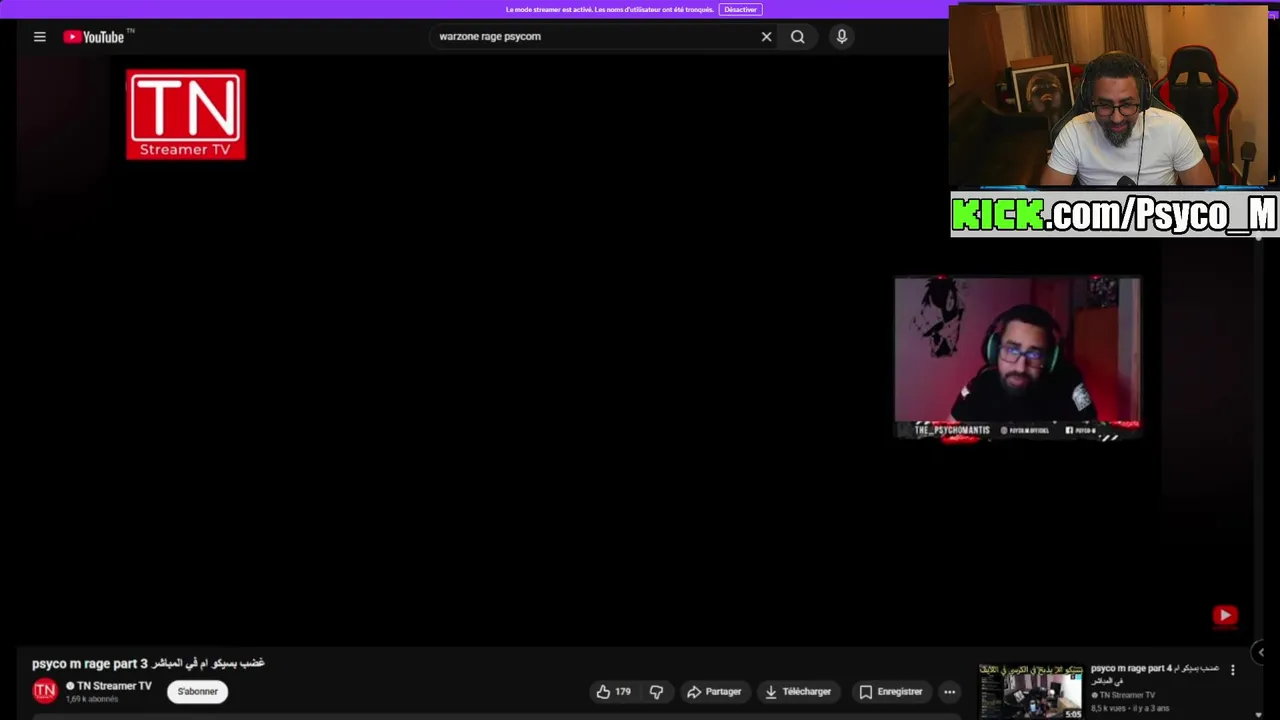Click the YouTube watermark icon in player
The width and height of the screenshot is (1280, 720).
pyautogui.click(x=1225, y=615)
